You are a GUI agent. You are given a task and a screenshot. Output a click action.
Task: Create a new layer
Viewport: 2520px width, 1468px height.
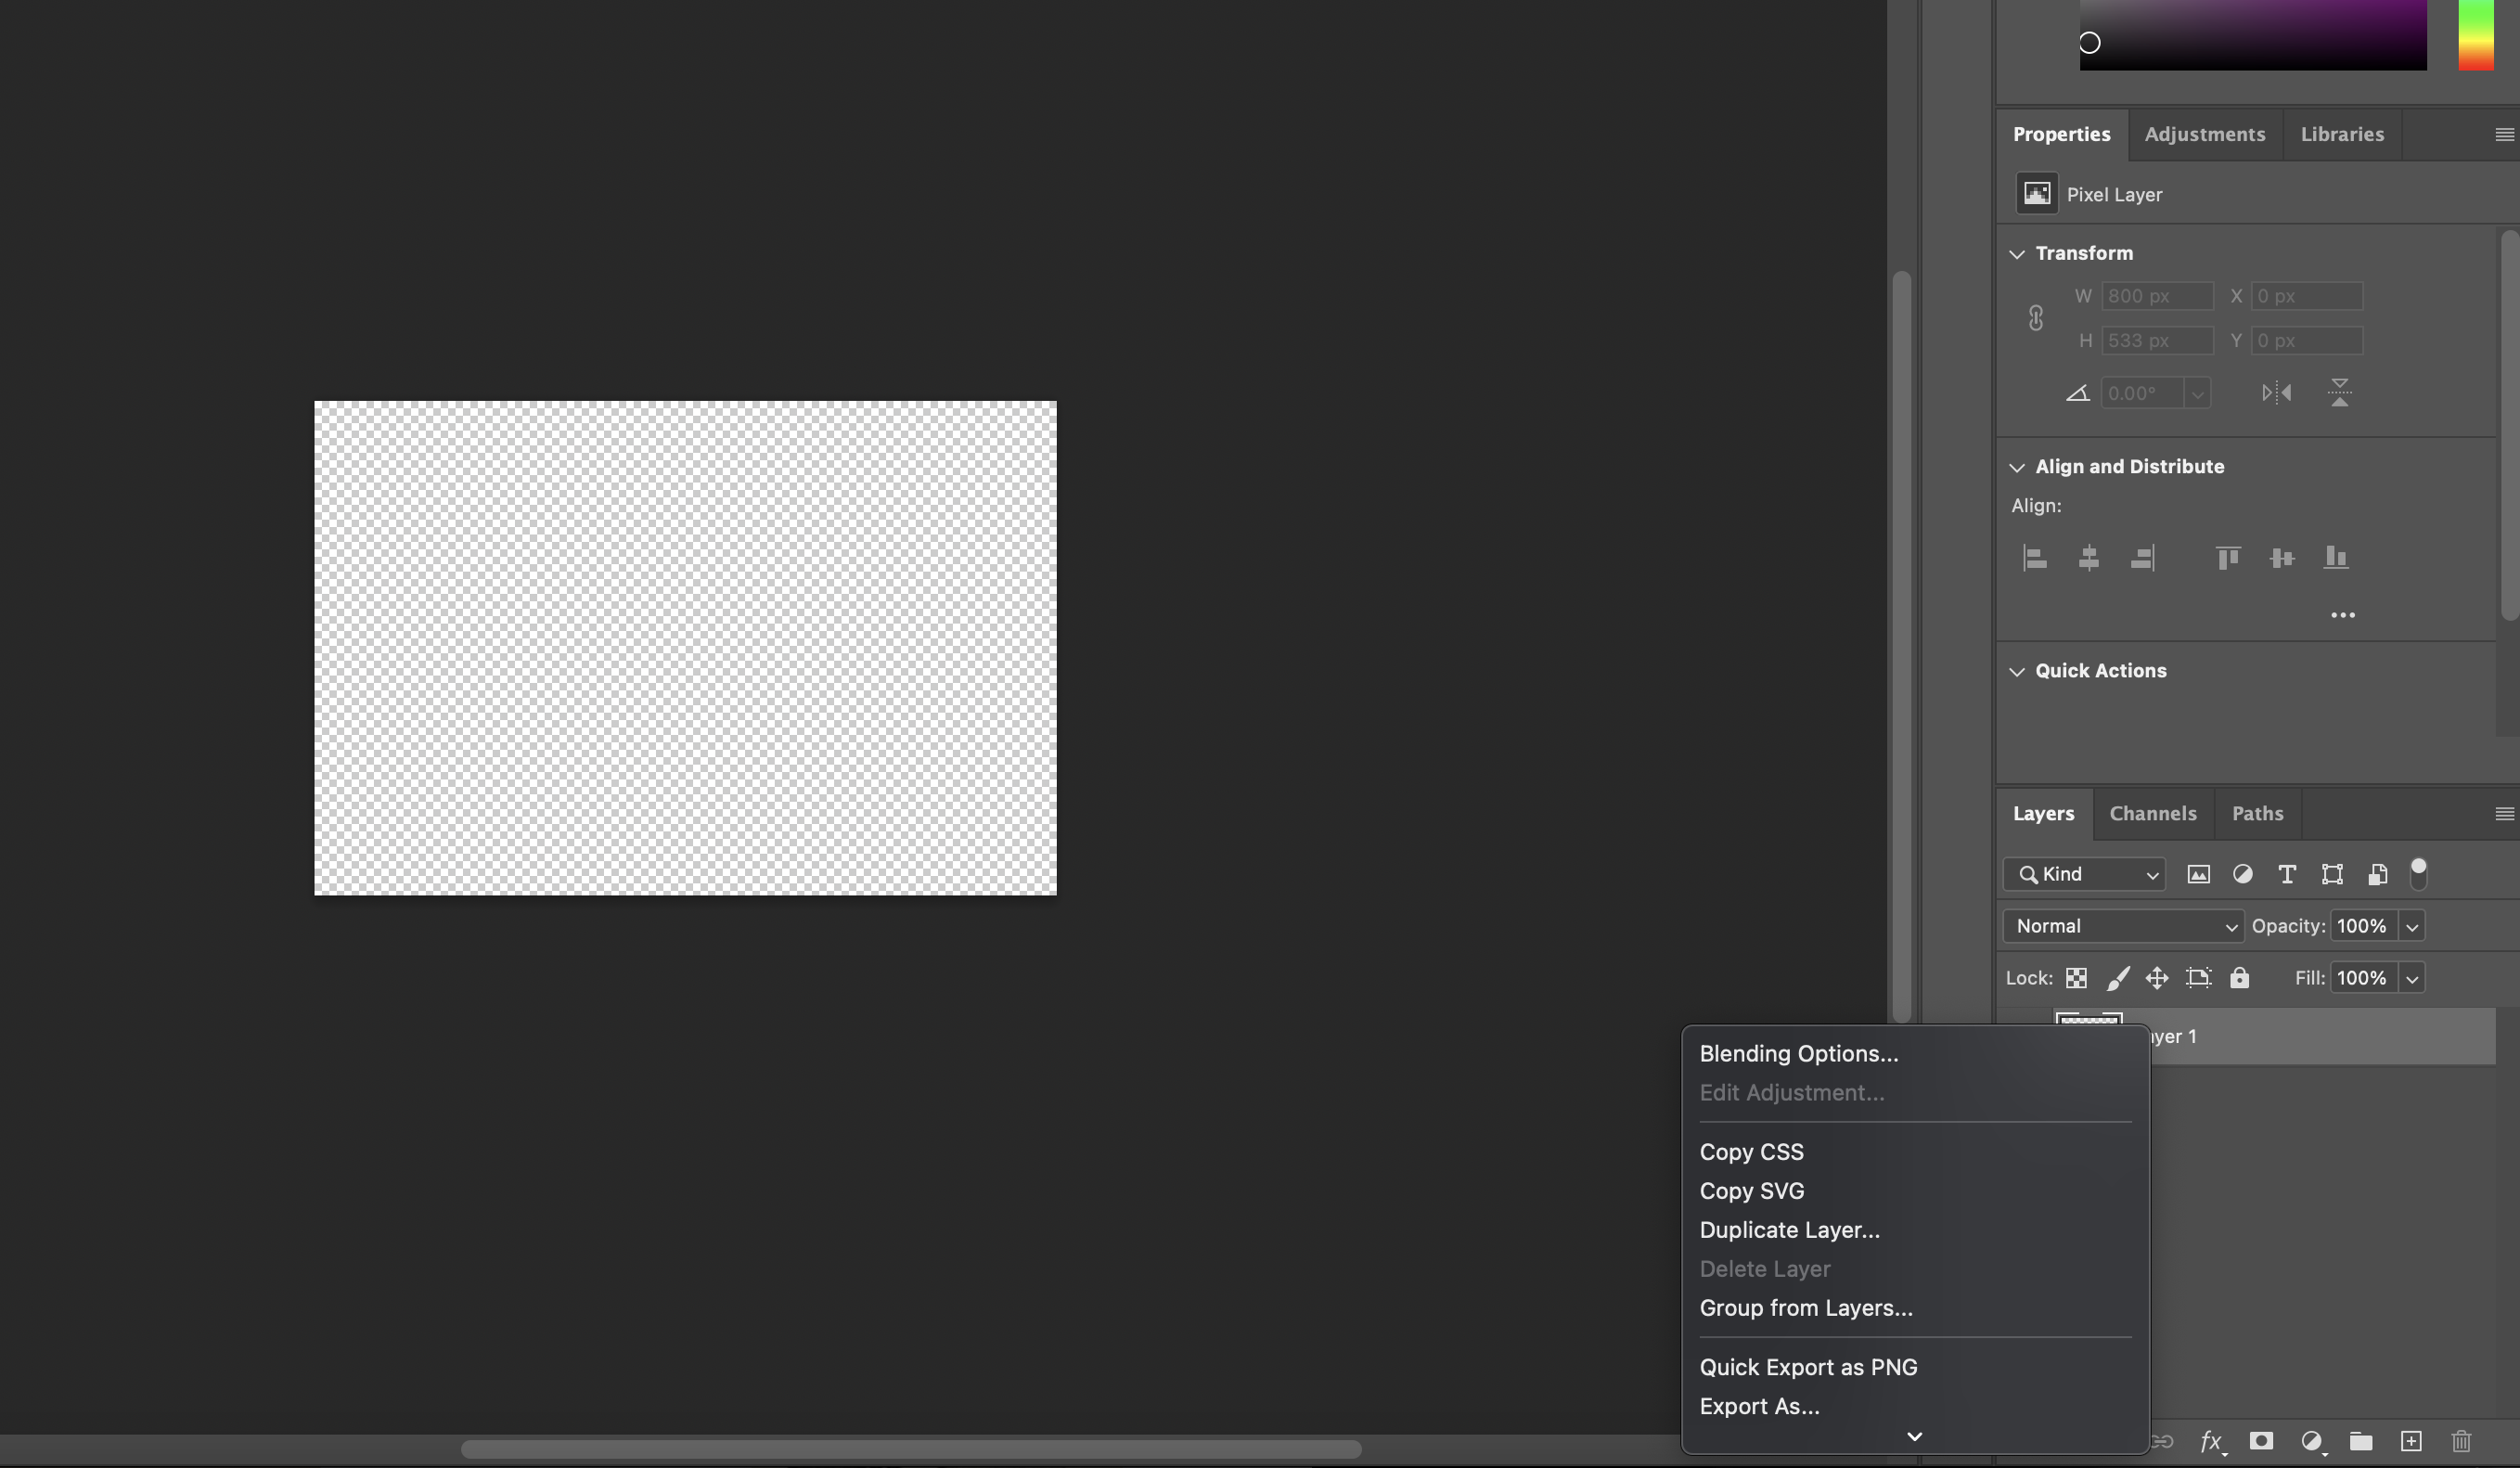click(2411, 1441)
